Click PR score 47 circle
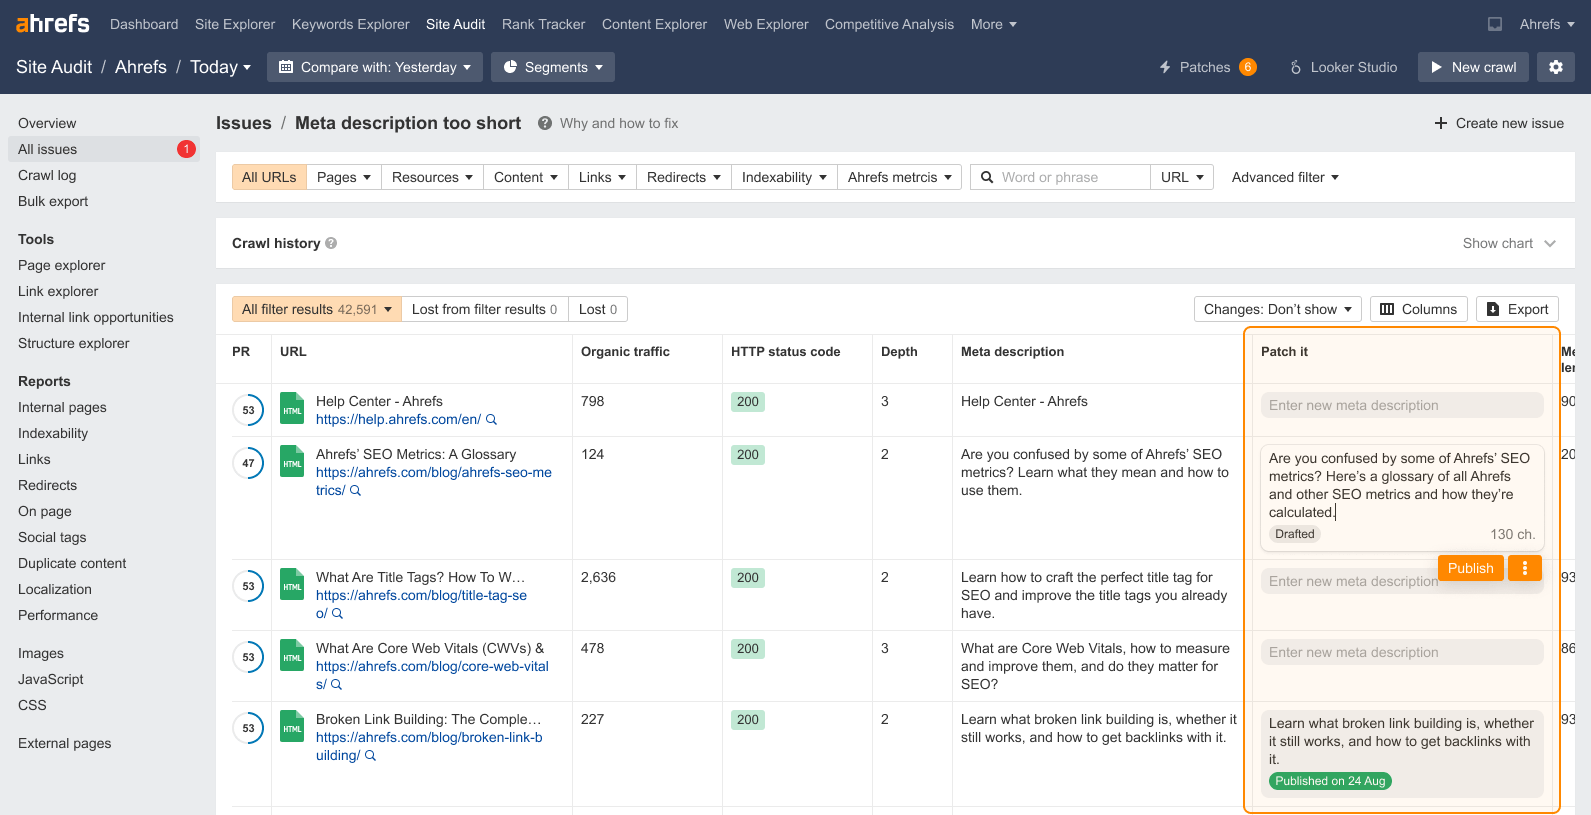The width and height of the screenshot is (1591, 815). click(x=249, y=463)
